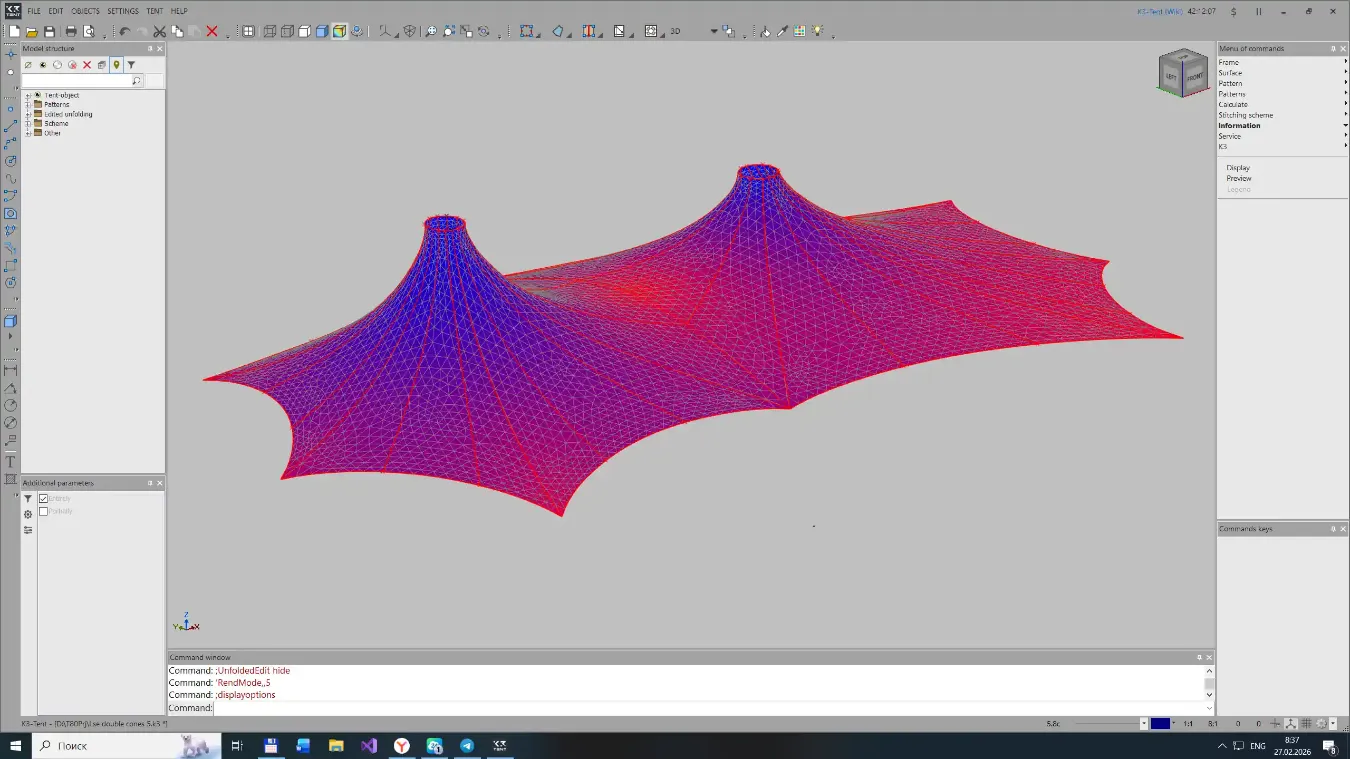
Task: Select the 3D box primitive tool
Action: coord(11,321)
